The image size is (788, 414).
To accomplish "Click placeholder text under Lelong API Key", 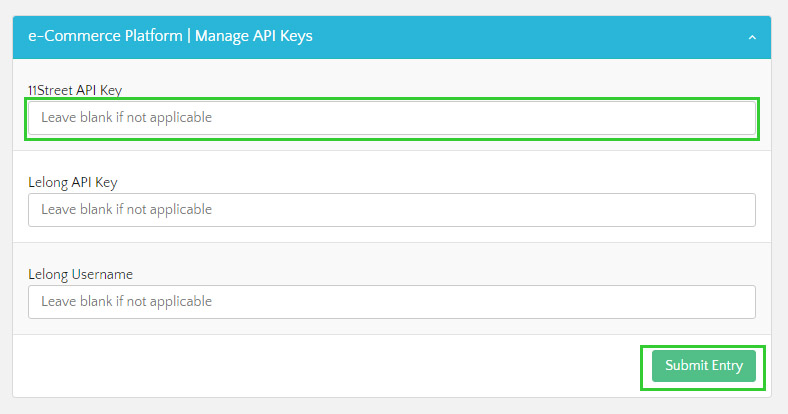I will click(x=127, y=210).
